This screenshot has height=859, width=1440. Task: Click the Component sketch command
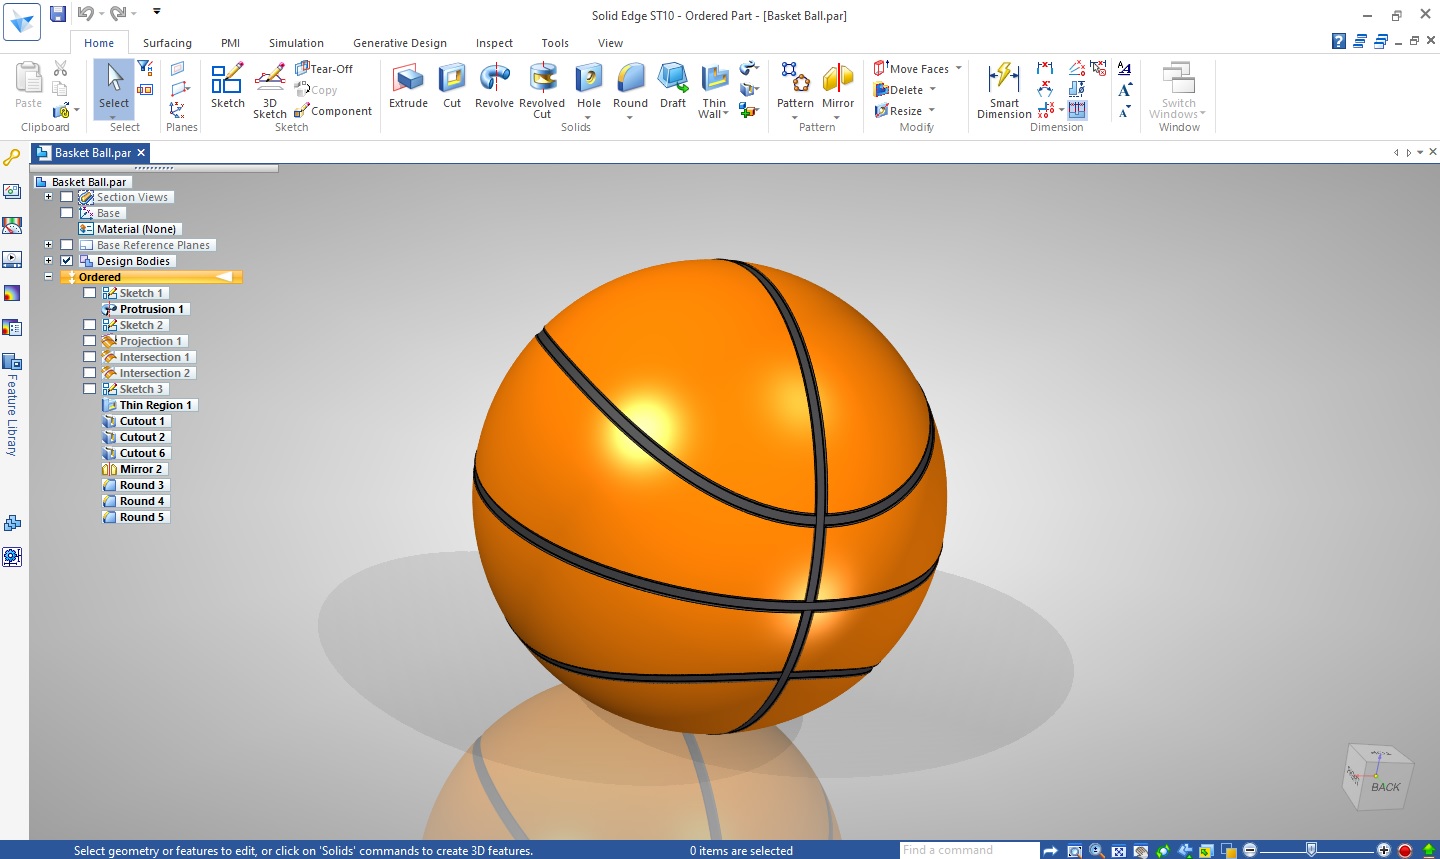click(333, 111)
